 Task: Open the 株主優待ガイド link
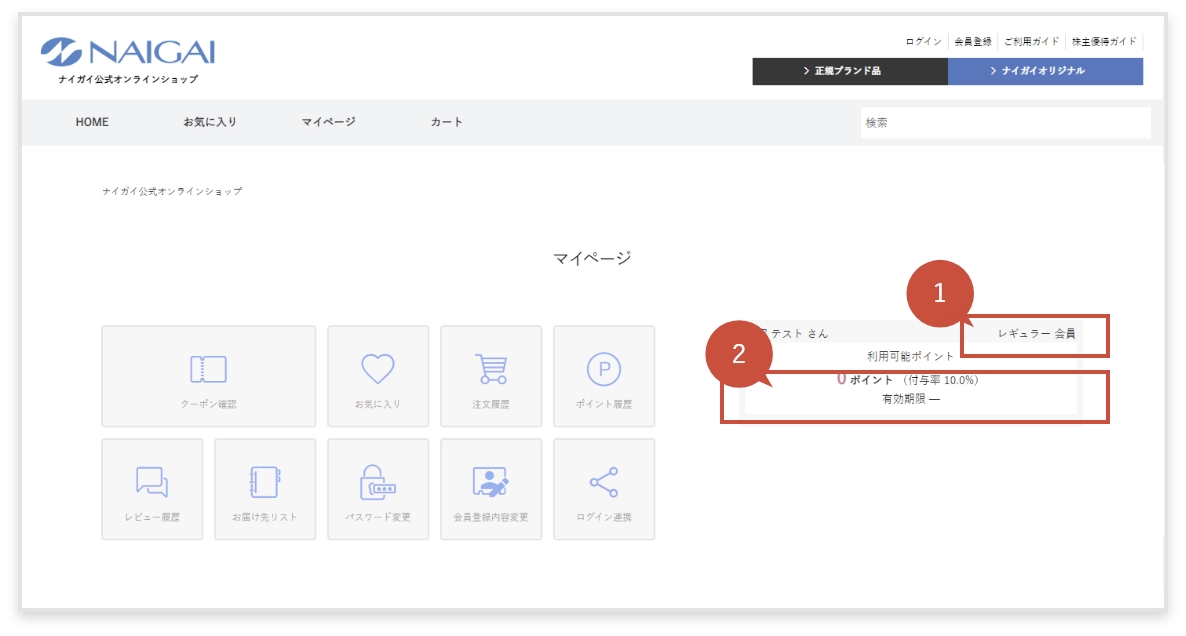(x=1104, y=41)
